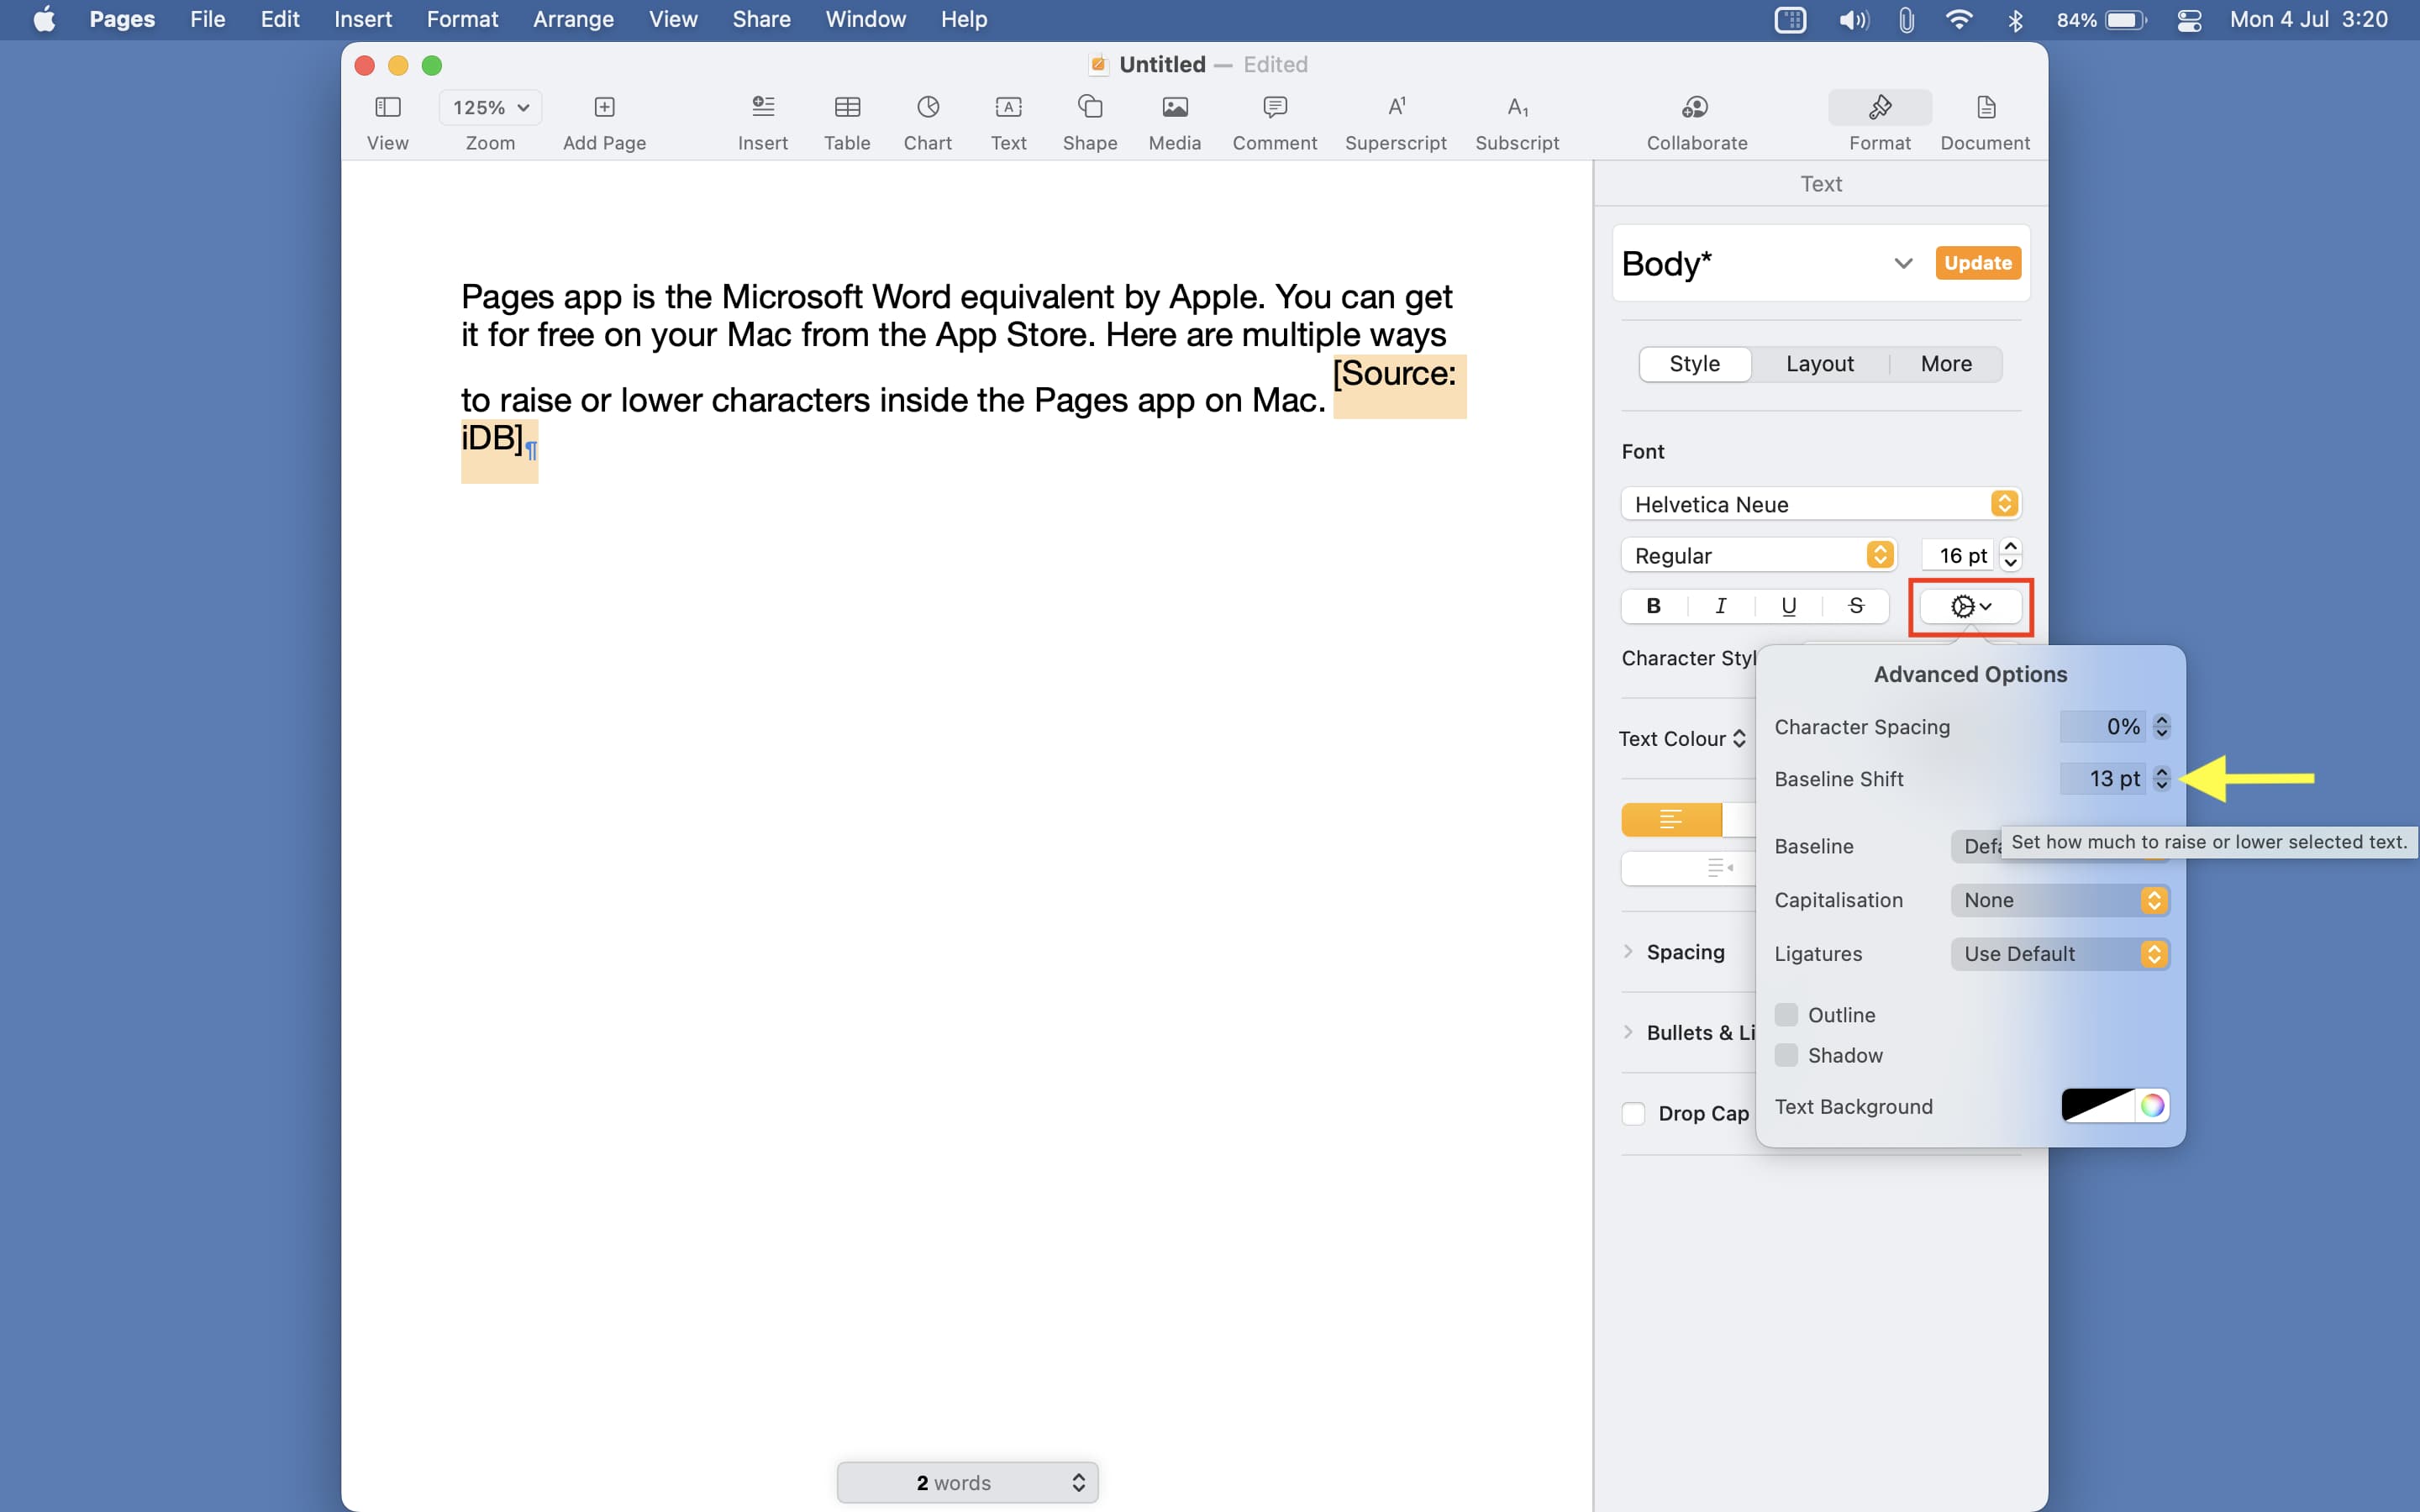The width and height of the screenshot is (2420, 1512).
Task: Click the font size 16 pt field
Action: [1957, 555]
